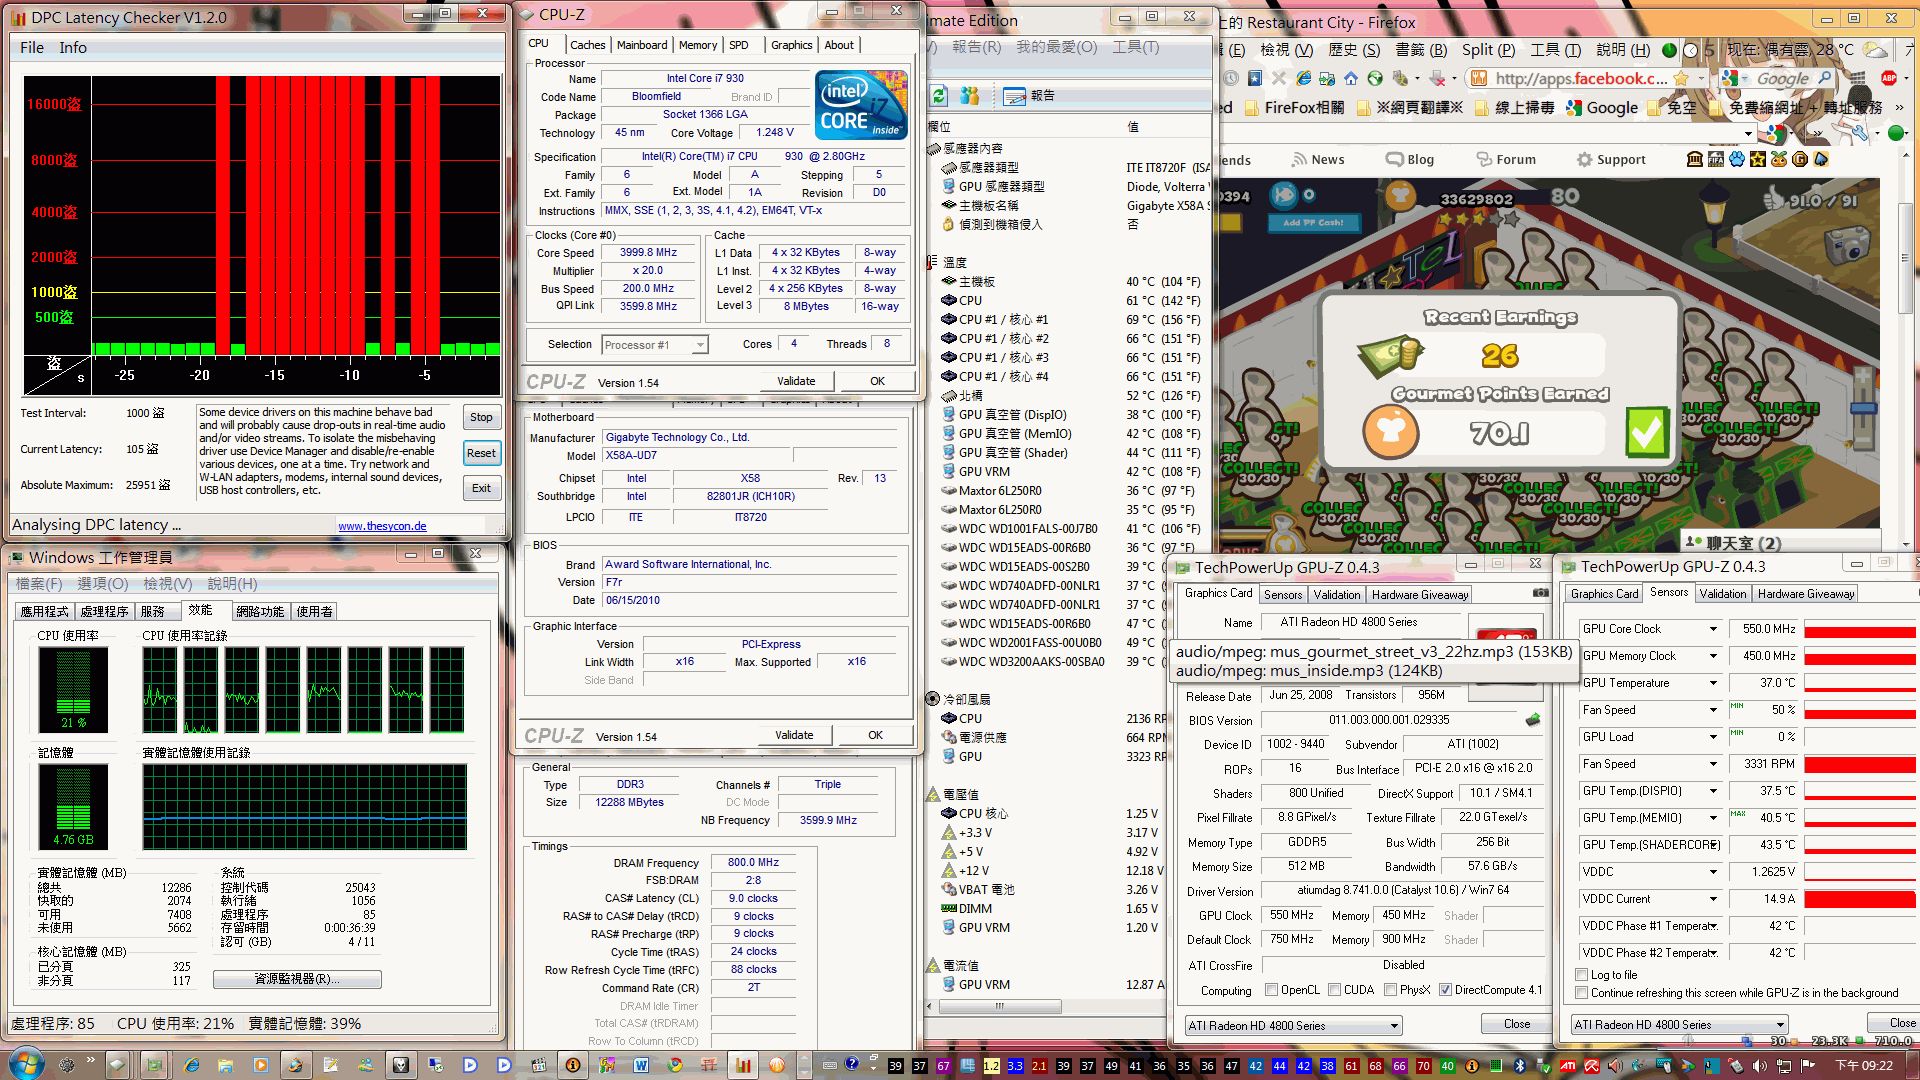Enable the Log to file checkbox
Image resolution: width=1920 pixels, height=1080 pixels.
1582,974
